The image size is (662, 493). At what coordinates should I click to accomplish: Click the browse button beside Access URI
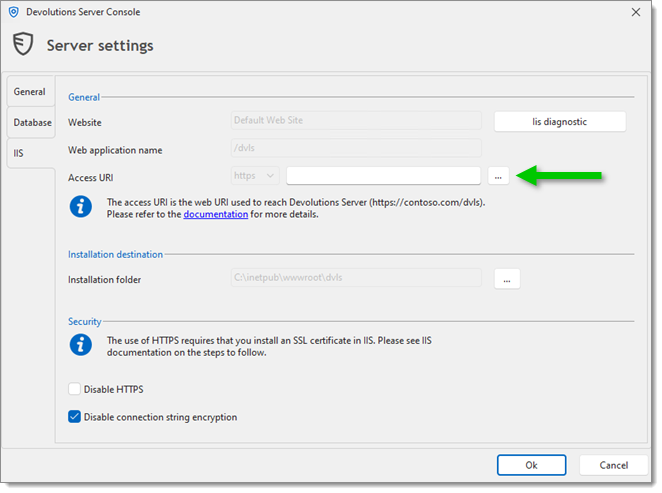[498, 176]
